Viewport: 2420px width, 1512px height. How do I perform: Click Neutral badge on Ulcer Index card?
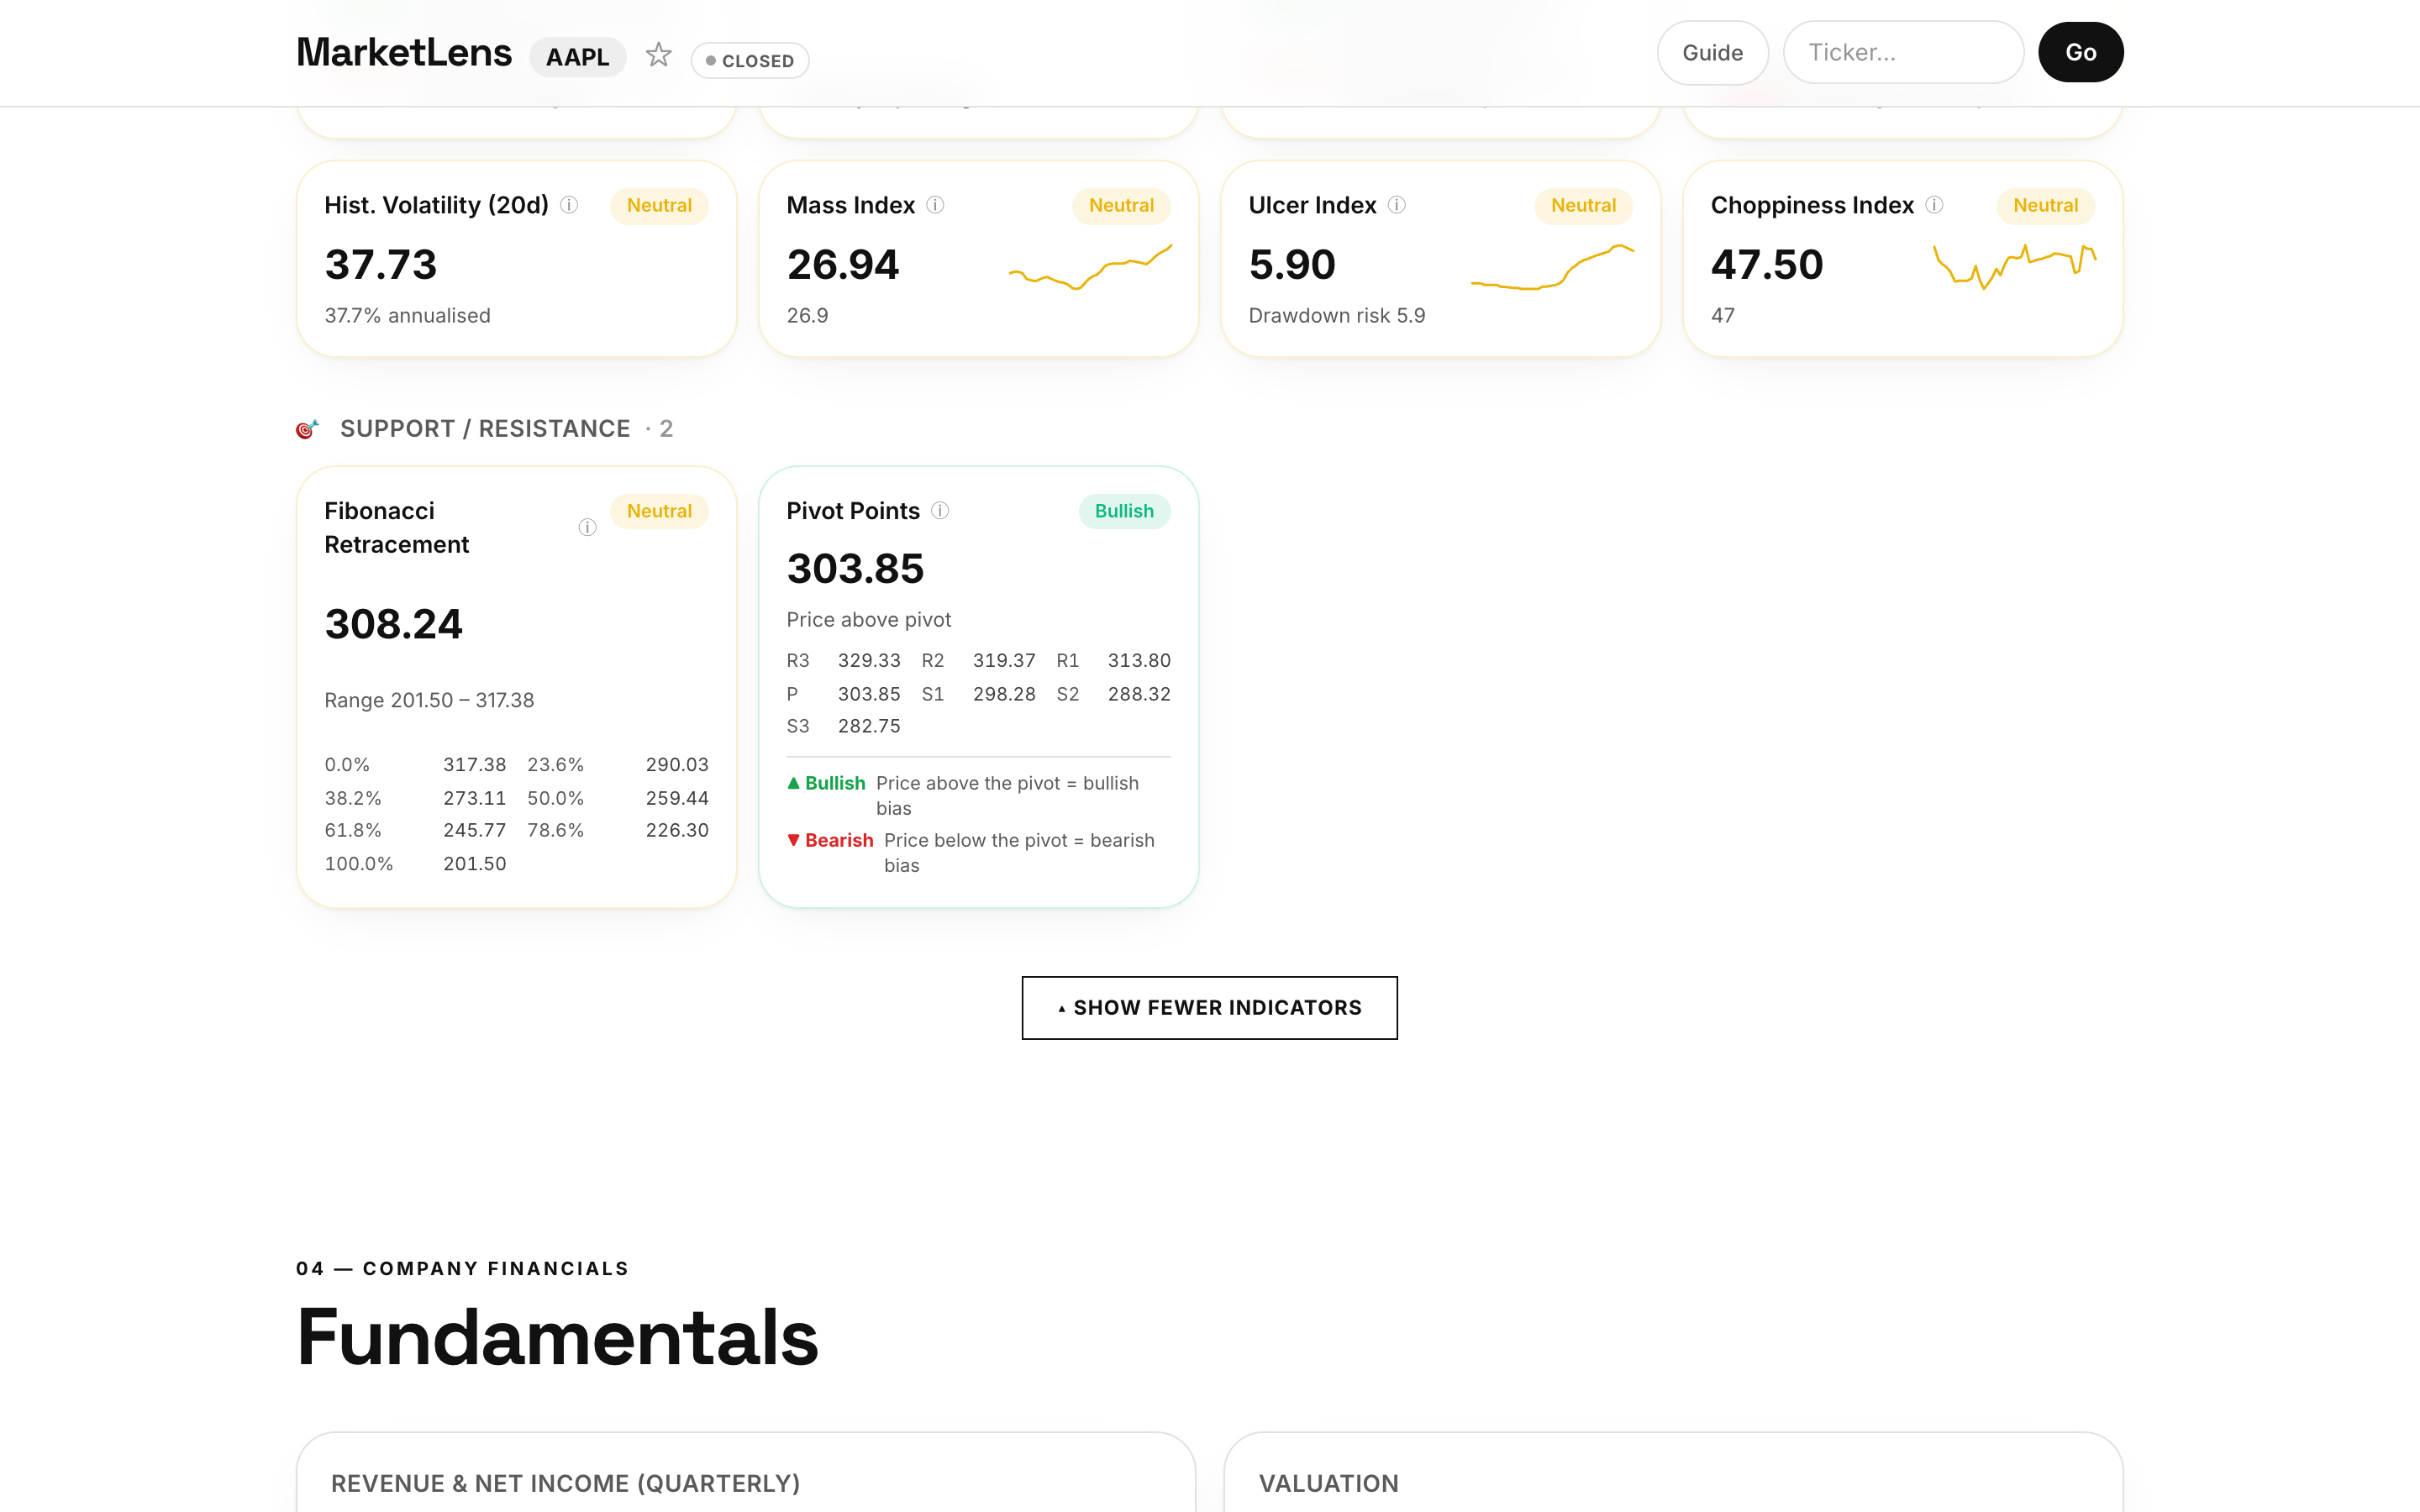tap(1583, 205)
